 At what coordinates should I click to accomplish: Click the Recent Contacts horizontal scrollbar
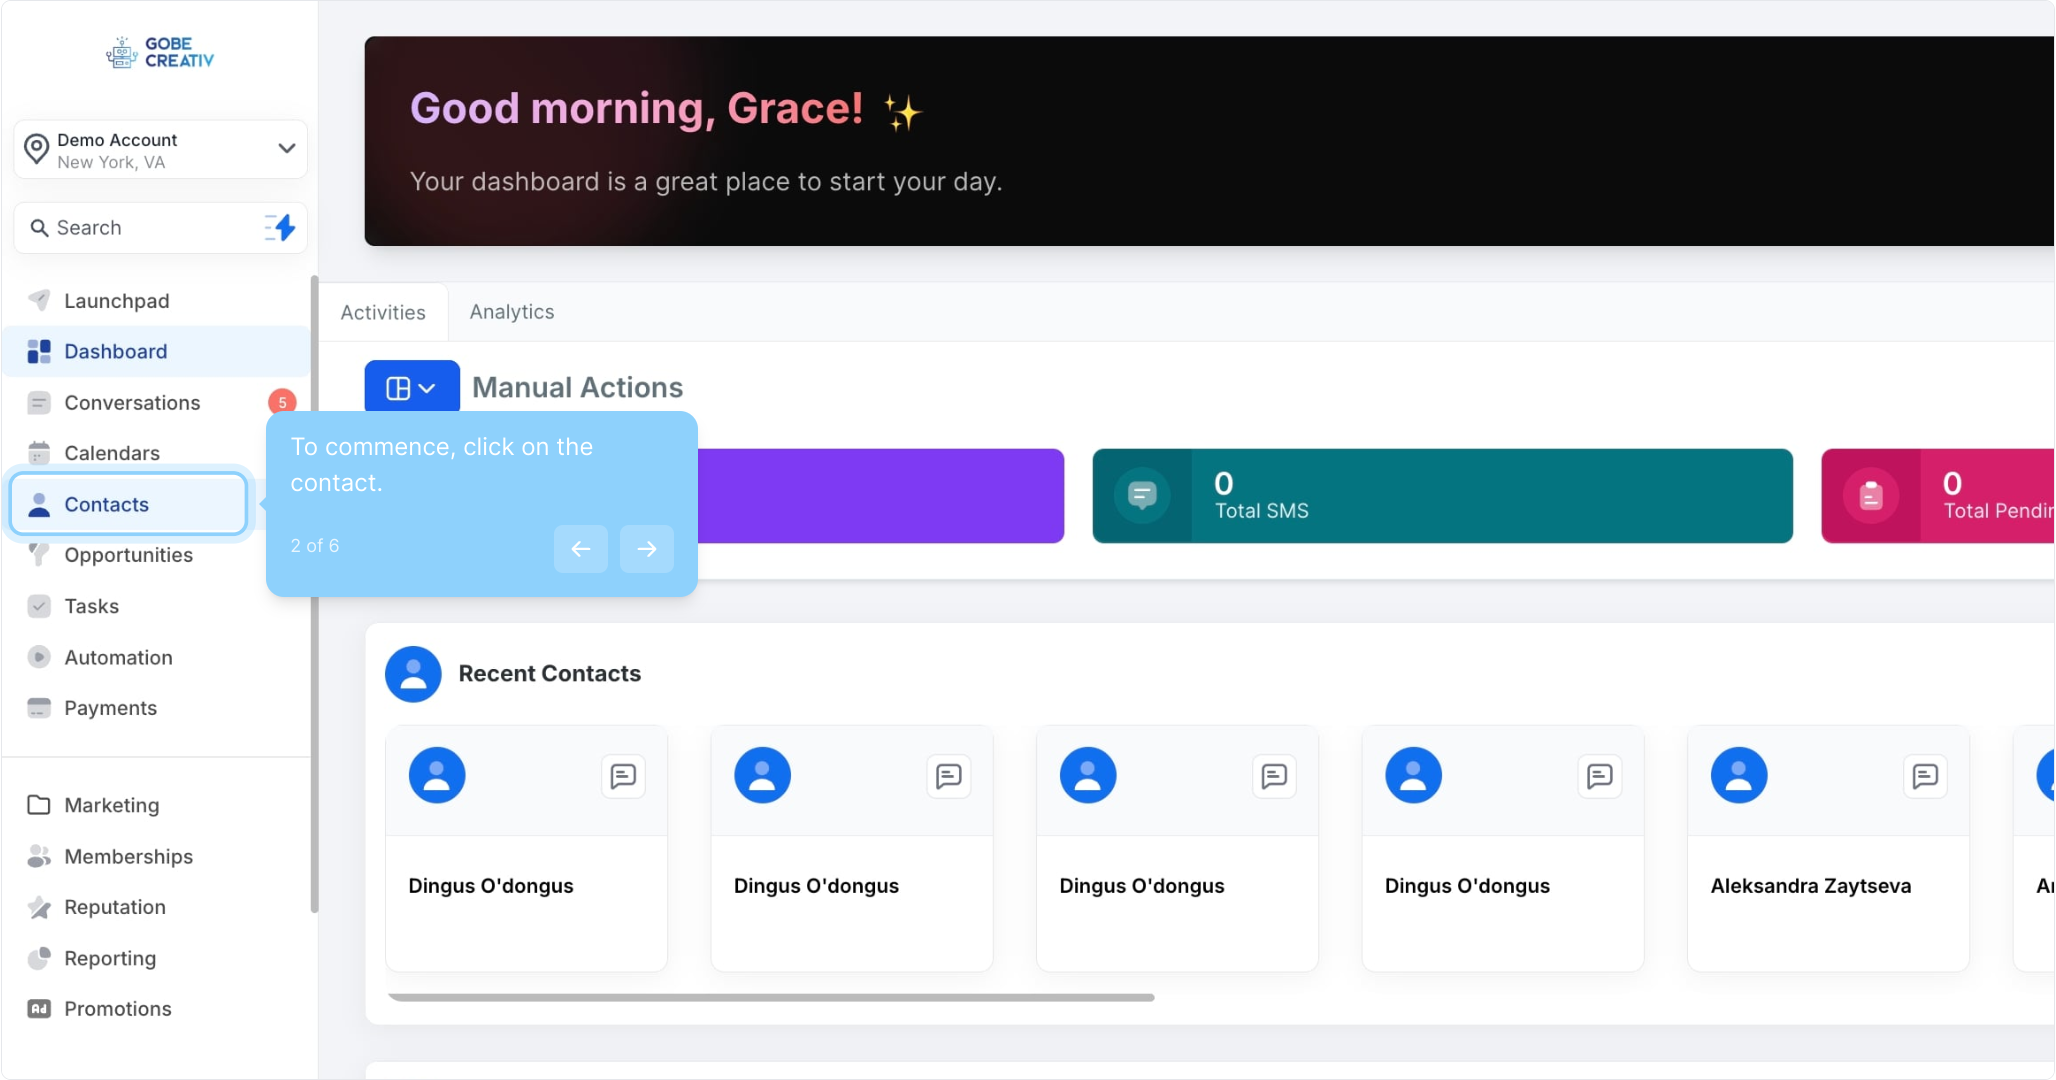pyautogui.click(x=770, y=998)
